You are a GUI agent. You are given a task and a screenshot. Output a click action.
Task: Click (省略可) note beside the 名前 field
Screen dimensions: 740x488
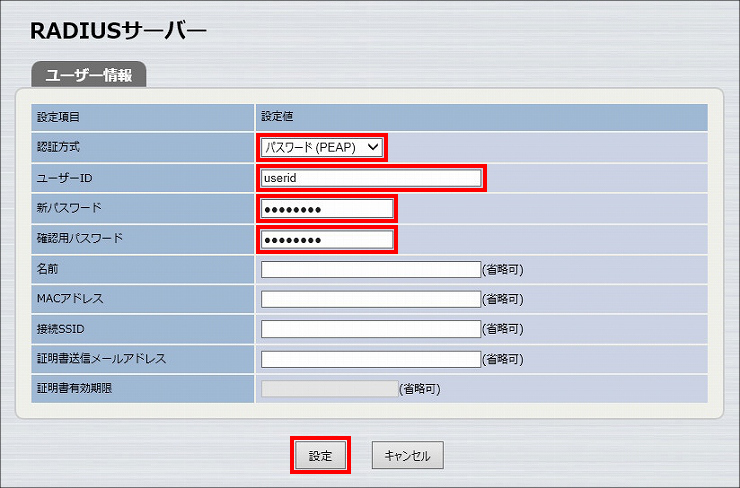click(x=503, y=270)
